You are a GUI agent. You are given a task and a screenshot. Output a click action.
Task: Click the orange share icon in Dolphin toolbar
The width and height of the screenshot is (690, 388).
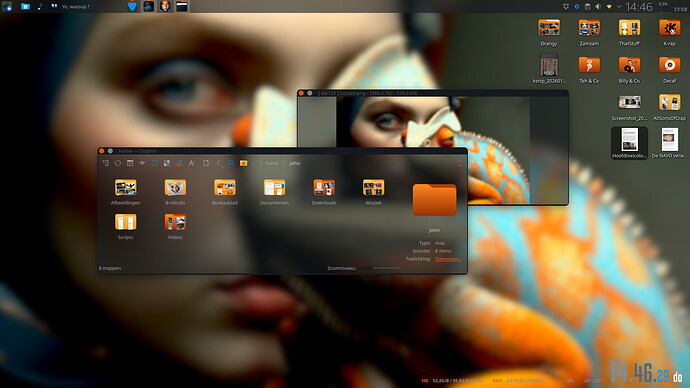(x=179, y=163)
